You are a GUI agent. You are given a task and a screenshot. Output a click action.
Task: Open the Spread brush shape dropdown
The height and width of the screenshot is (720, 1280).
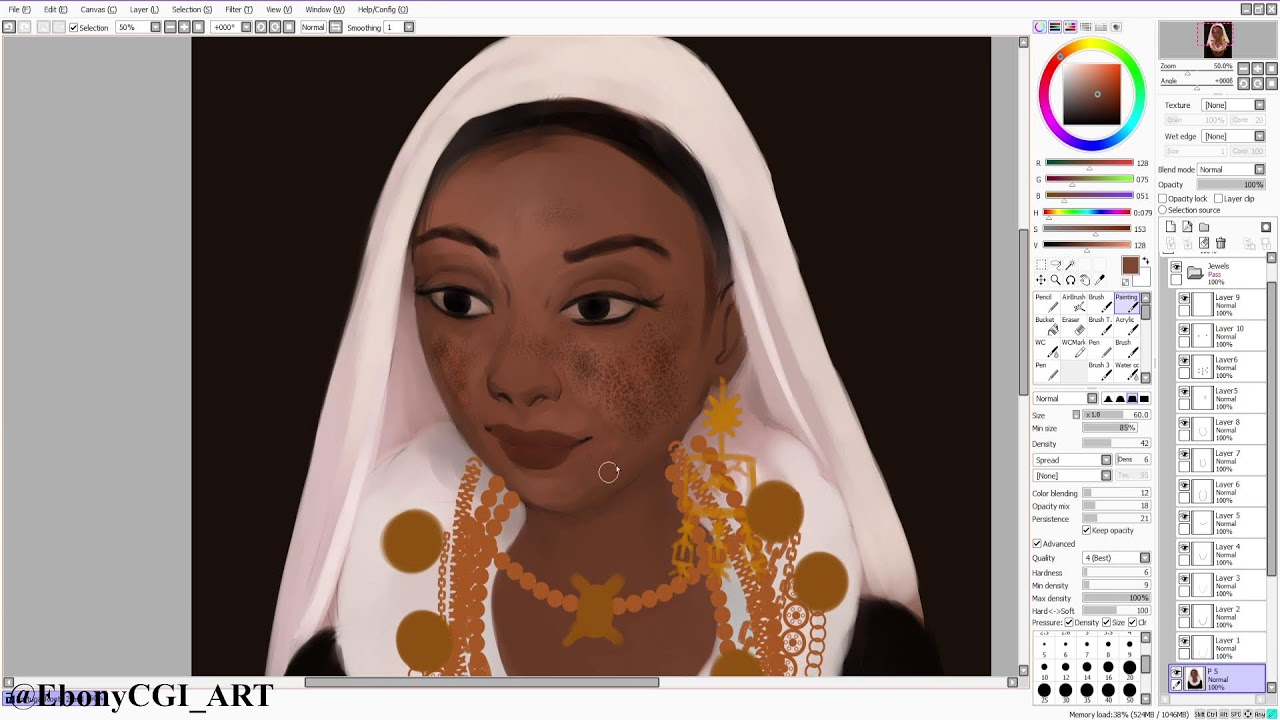pos(1072,460)
